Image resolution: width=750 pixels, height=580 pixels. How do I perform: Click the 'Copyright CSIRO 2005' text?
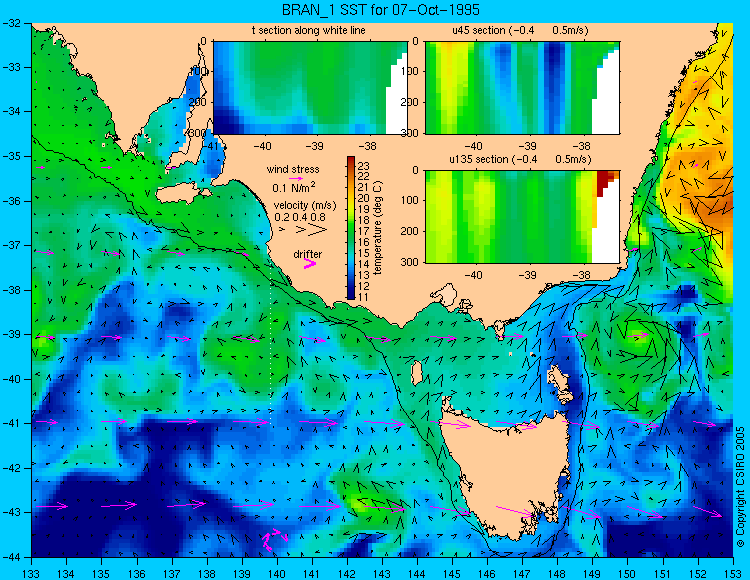point(740,487)
